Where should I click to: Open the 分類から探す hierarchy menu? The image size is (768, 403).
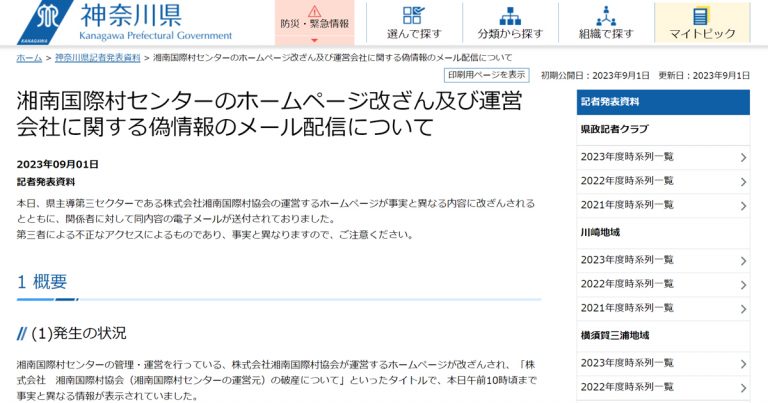pos(510,22)
